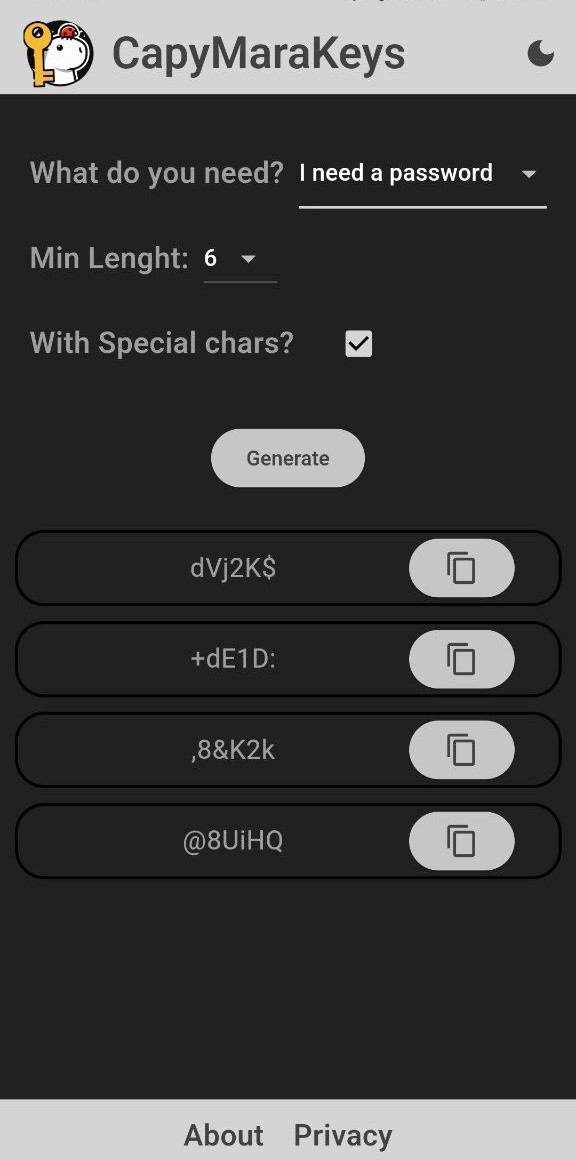The image size is (576, 1160).
Task: Click the CapyMaraKeys title text
Action: (x=259, y=53)
